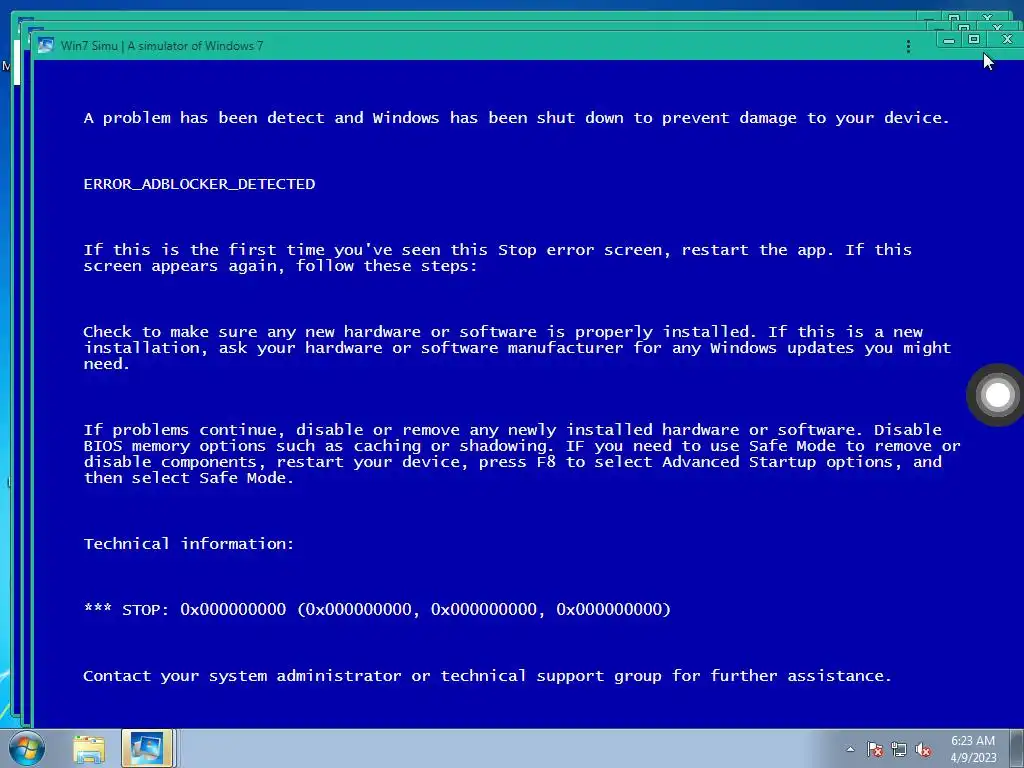This screenshot has width=1024, height=768.
Task: Close the Win7 Simu front window
Action: 1006,40
